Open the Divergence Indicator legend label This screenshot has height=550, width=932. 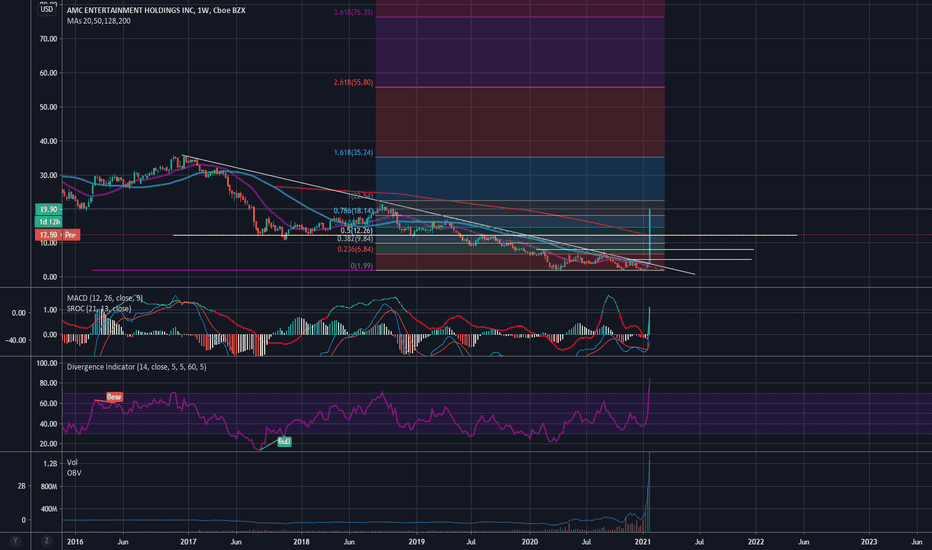(137, 367)
